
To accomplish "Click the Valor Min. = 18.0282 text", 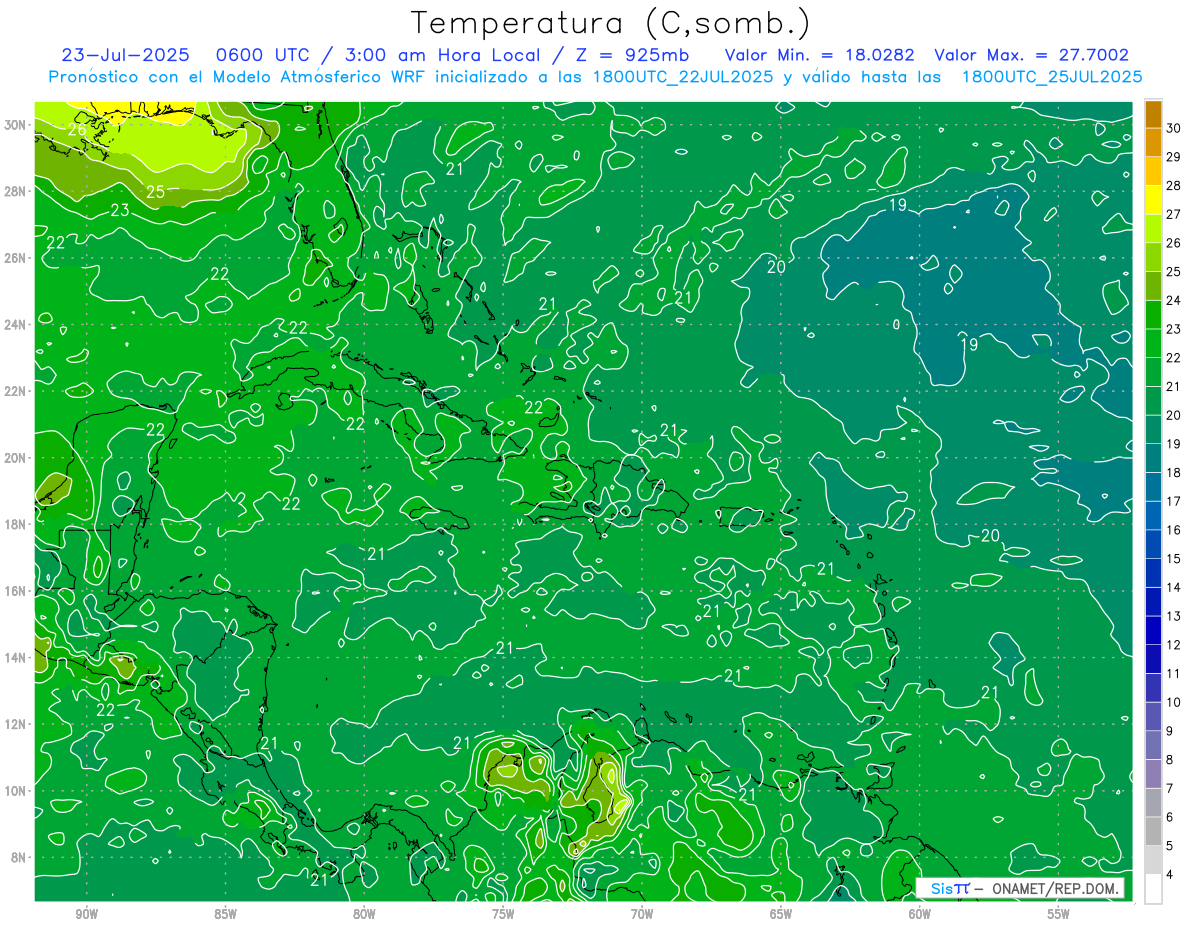I will click(820, 55).
